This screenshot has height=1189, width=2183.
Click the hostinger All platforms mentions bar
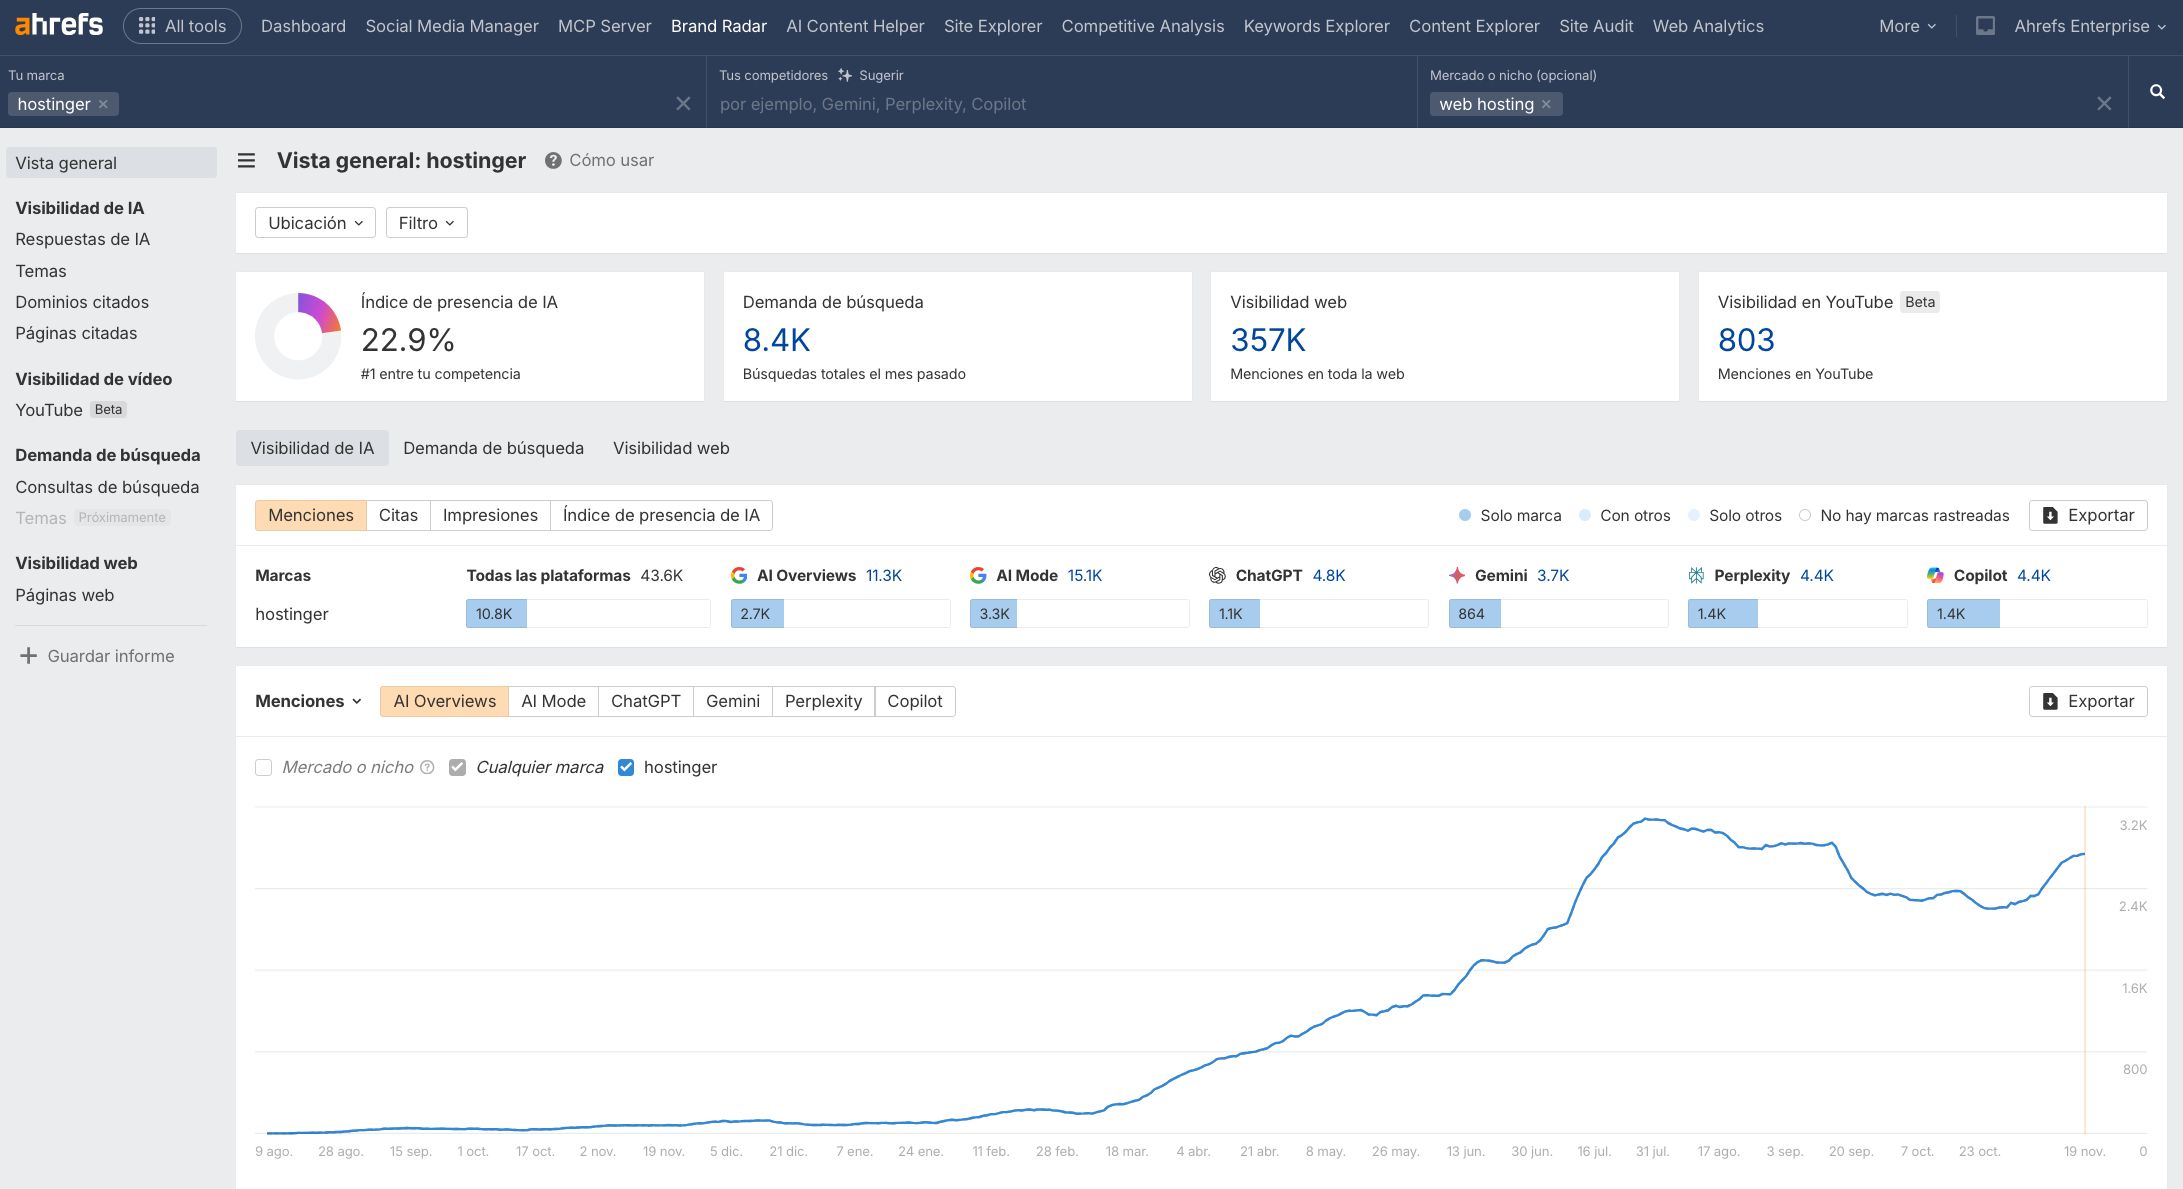click(x=496, y=614)
